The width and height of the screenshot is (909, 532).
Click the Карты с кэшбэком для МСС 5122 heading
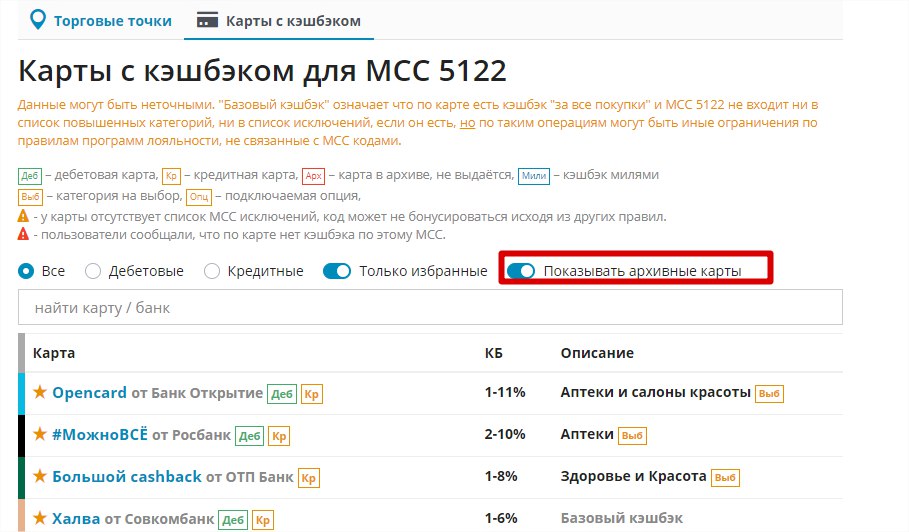(x=263, y=71)
